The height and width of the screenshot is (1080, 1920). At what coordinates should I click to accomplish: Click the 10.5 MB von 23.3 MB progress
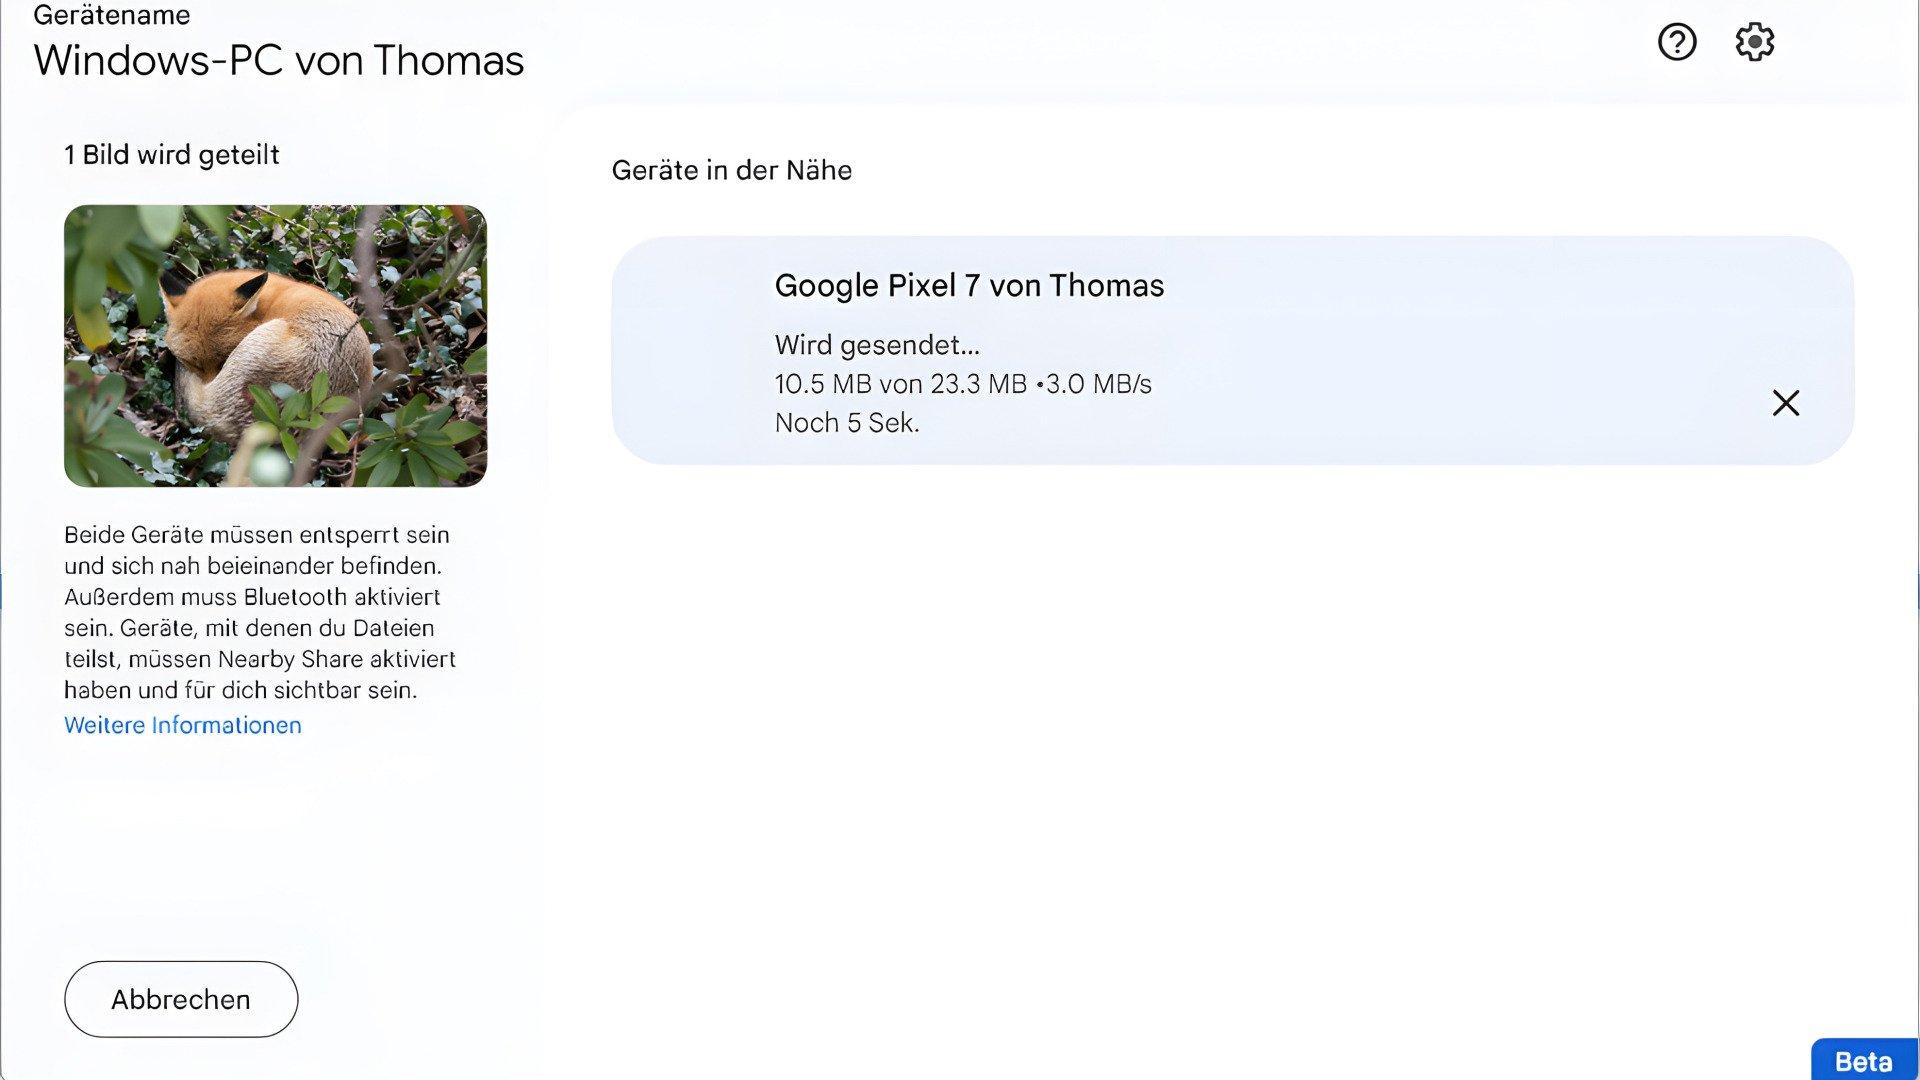pyautogui.click(x=901, y=384)
